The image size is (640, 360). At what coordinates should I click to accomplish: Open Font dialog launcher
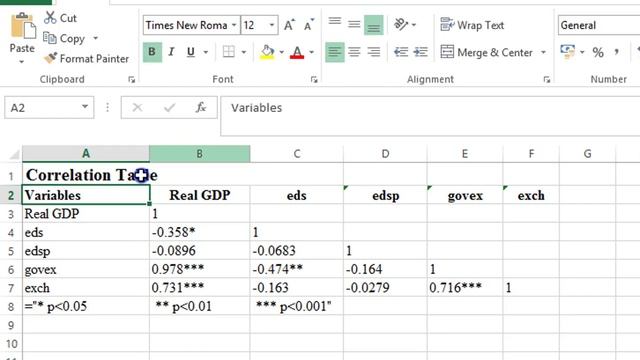[314, 80]
